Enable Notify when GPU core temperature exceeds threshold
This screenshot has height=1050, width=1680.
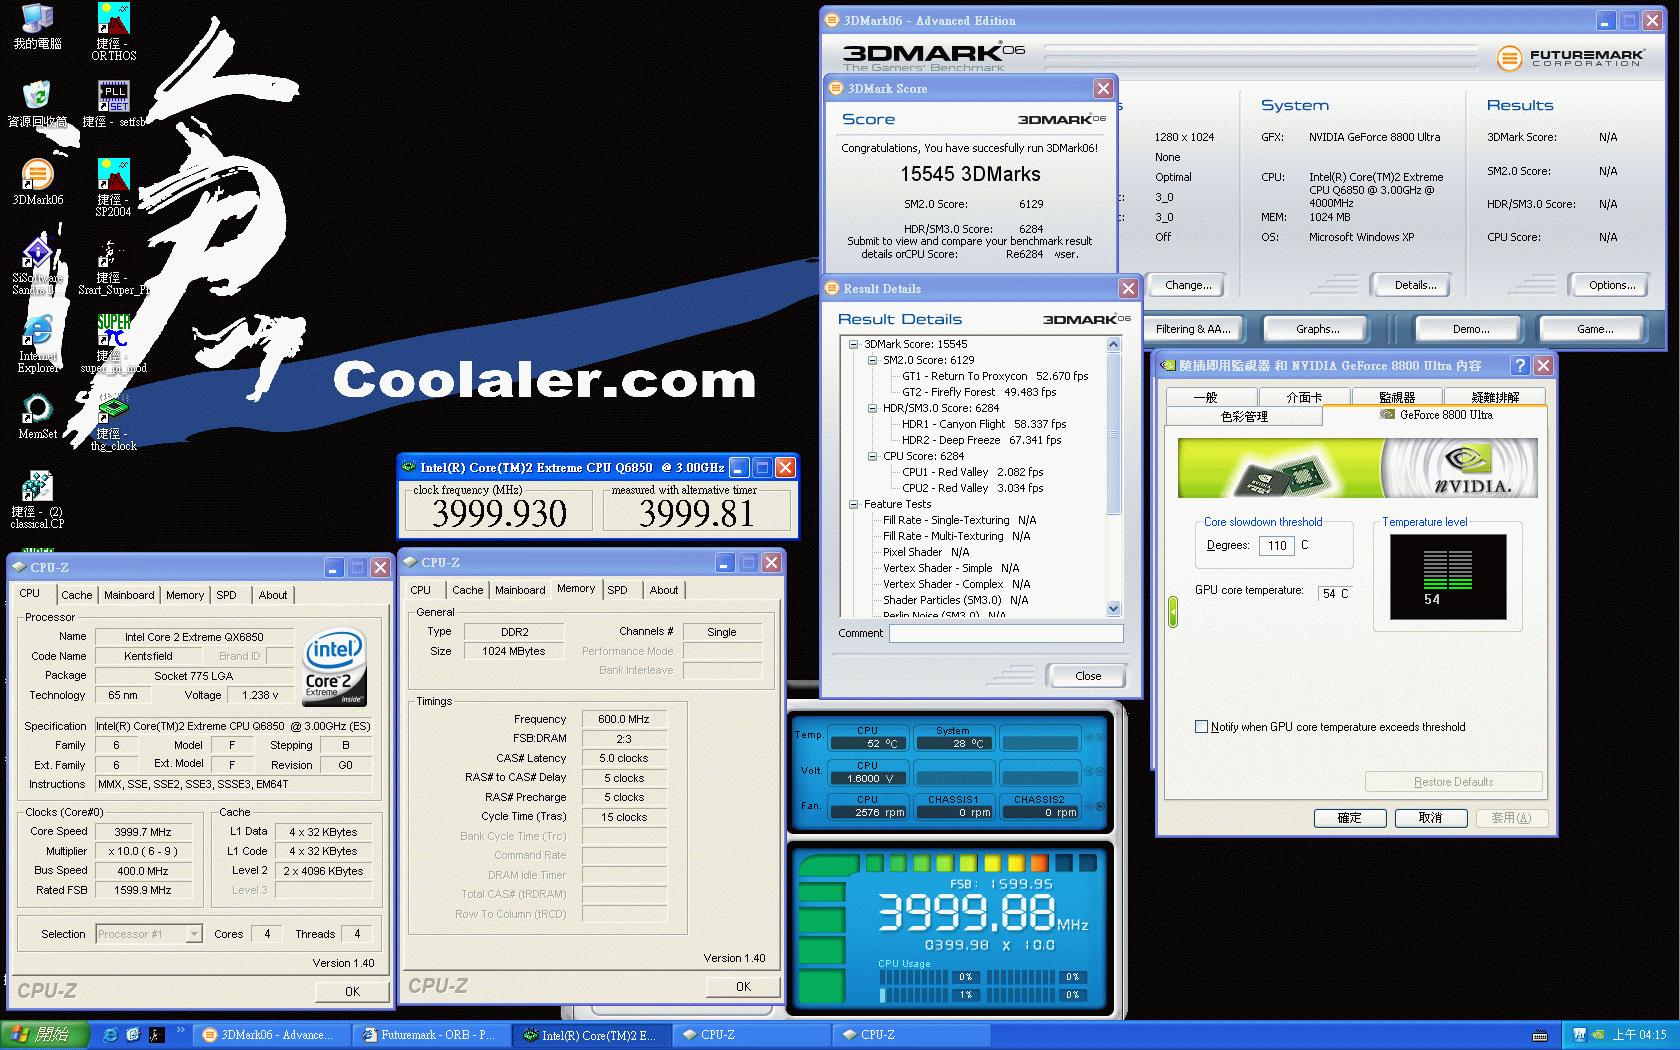[x=1202, y=727]
